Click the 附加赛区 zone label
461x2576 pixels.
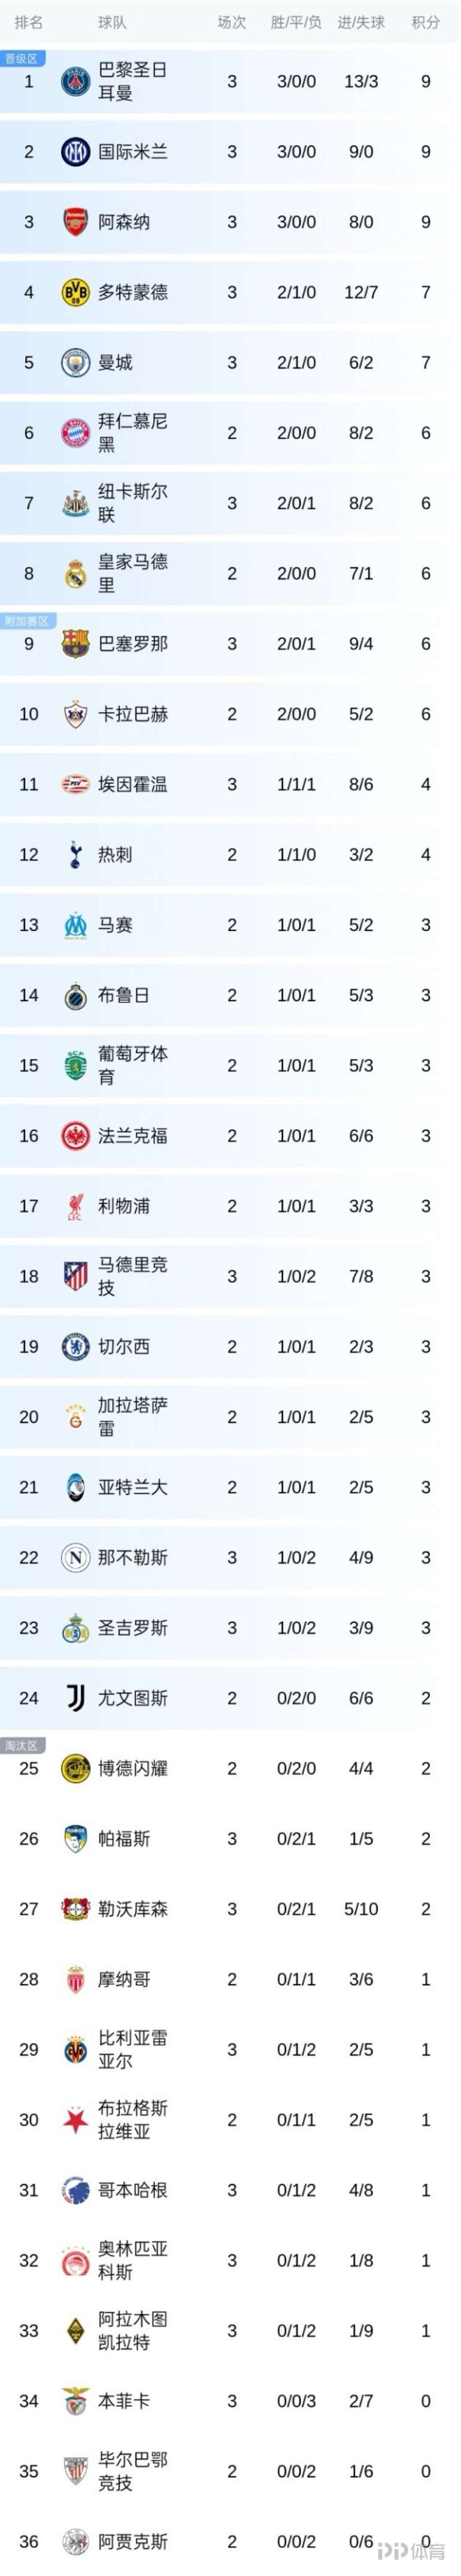[25, 621]
